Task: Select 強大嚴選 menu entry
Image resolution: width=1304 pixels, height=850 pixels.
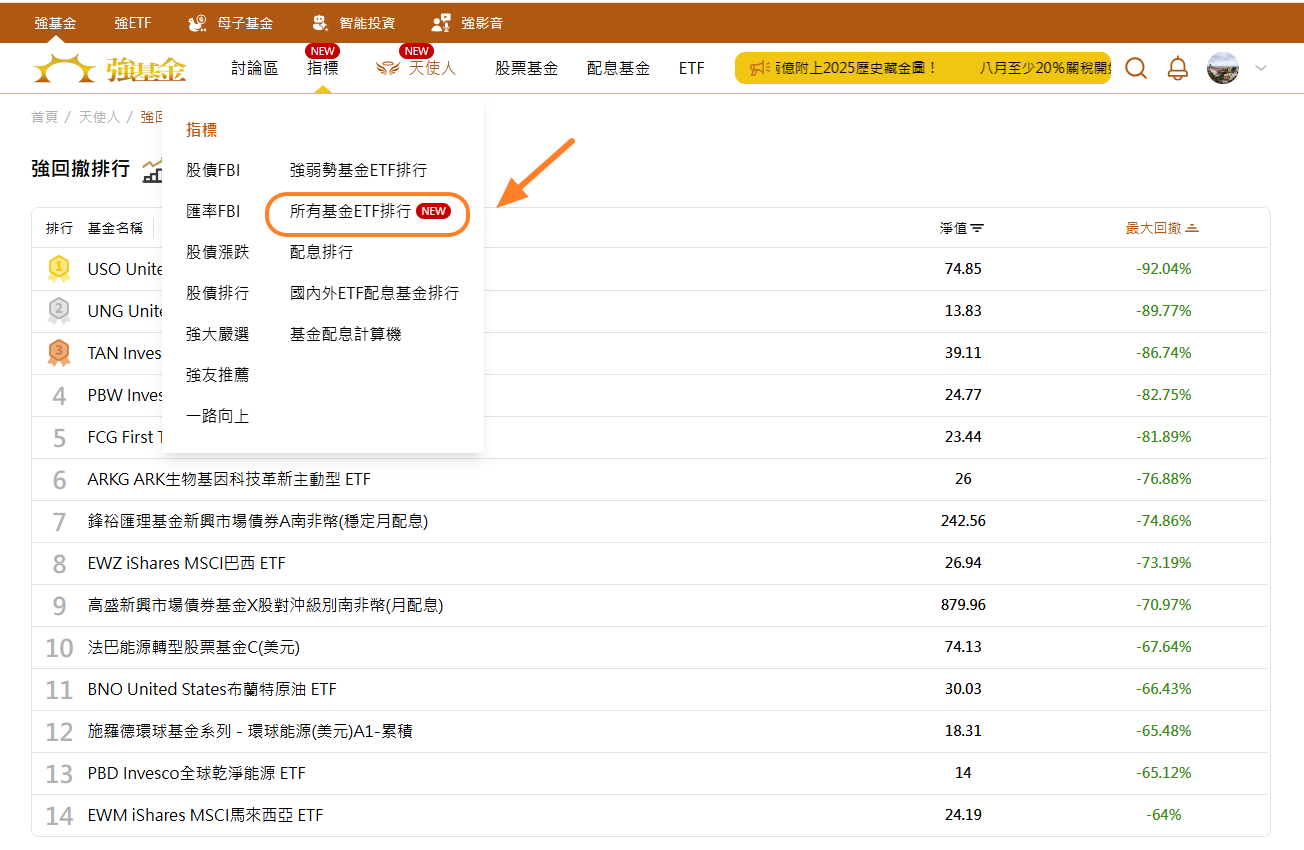Action: tap(217, 334)
